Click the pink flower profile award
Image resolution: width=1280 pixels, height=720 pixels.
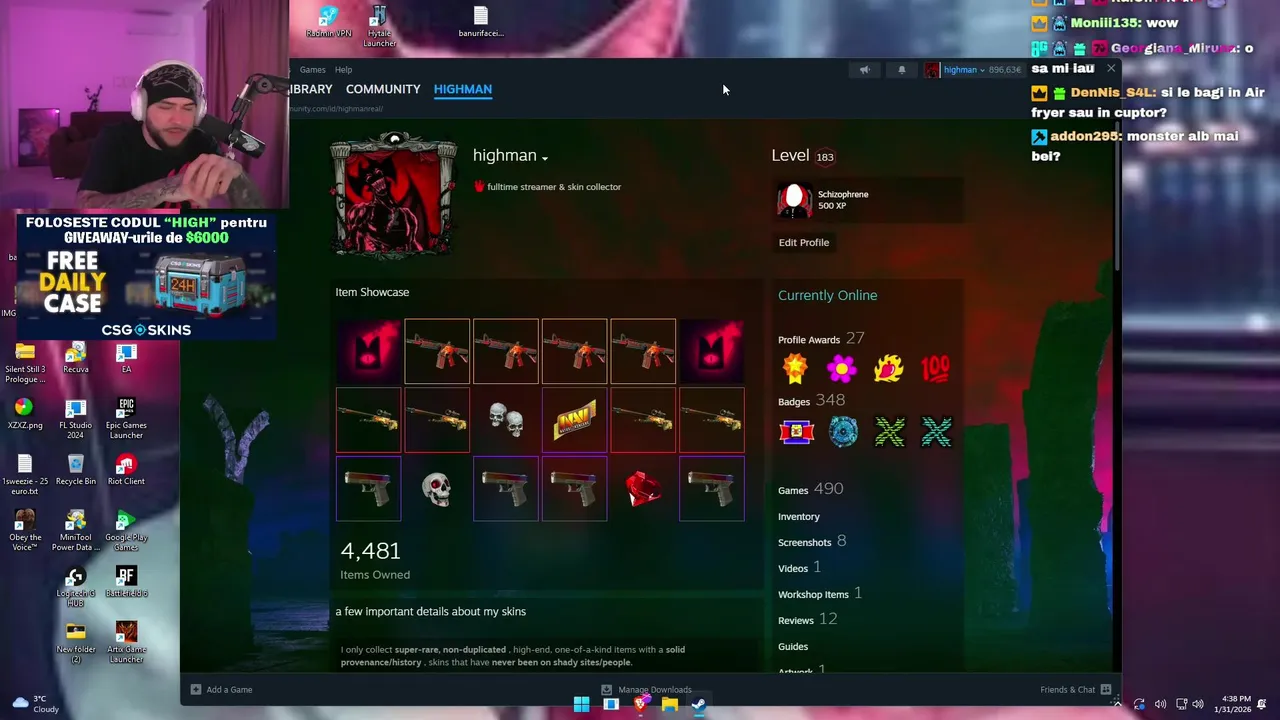(x=842, y=368)
